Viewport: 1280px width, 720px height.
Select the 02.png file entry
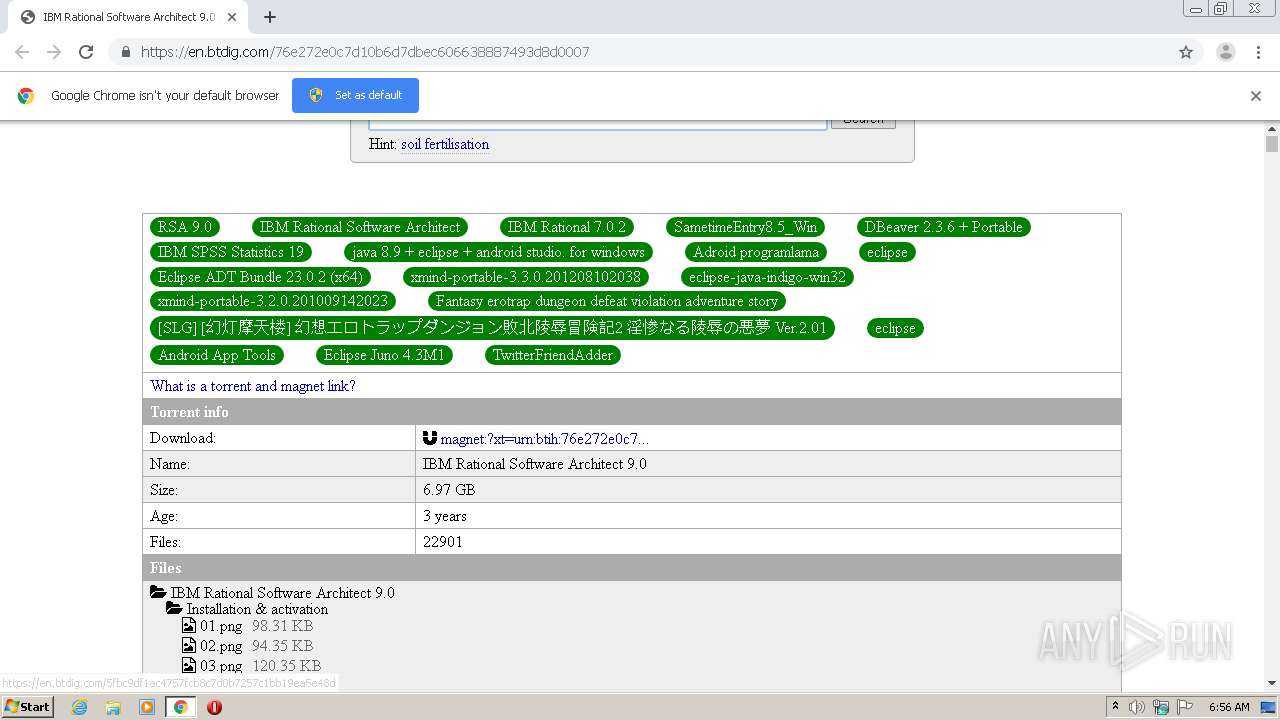click(221, 646)
